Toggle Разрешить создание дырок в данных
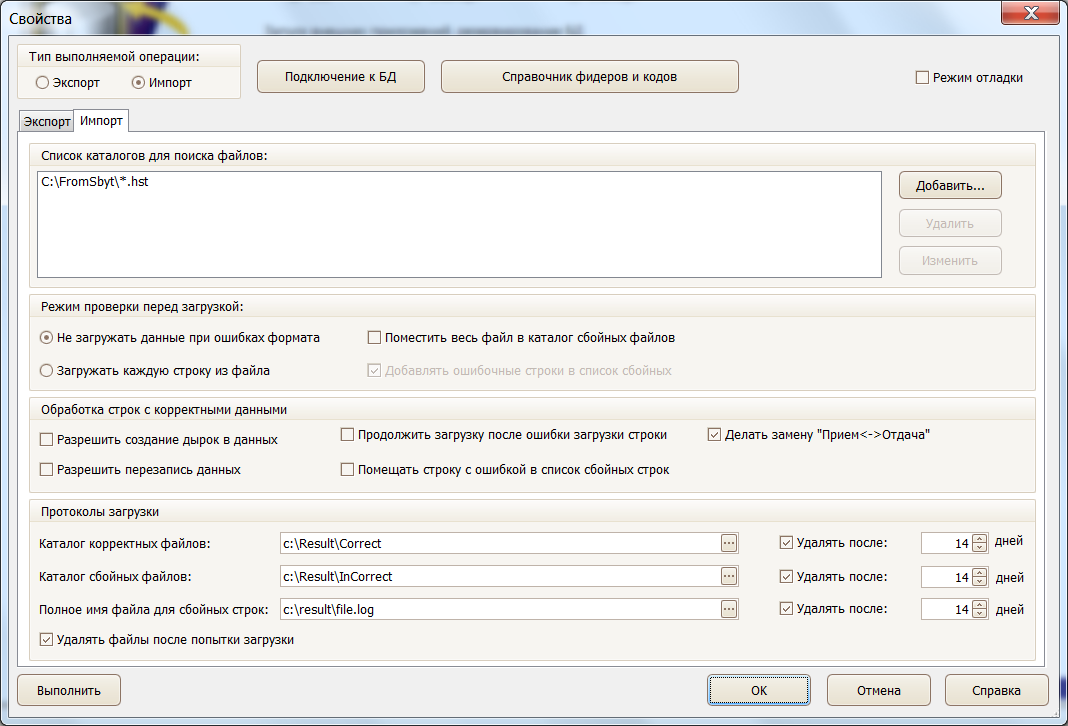The width and height of the screenshot is (1068, 726). click(47, 439)
